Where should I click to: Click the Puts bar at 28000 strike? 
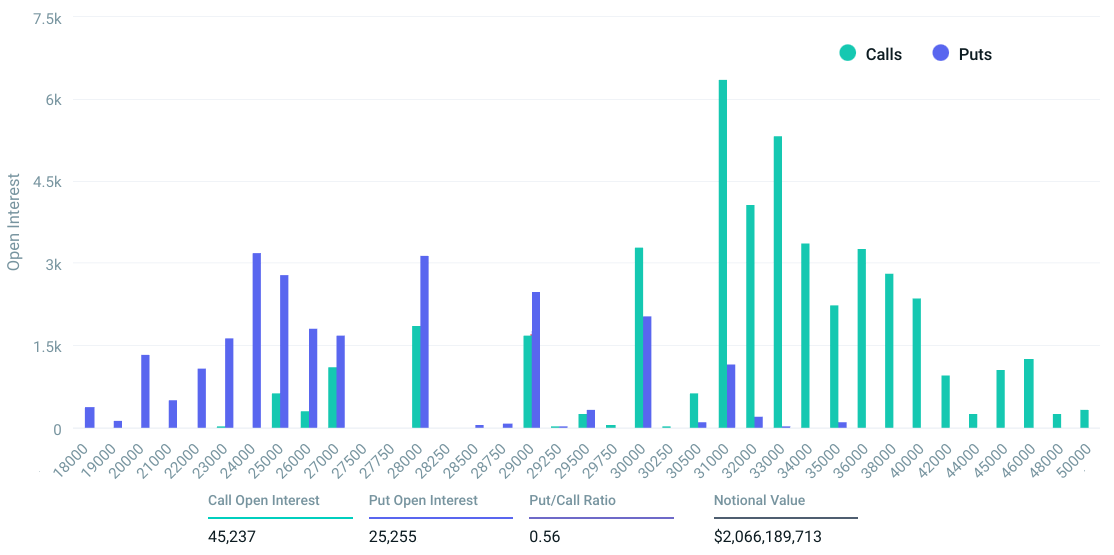coord(424,342)
